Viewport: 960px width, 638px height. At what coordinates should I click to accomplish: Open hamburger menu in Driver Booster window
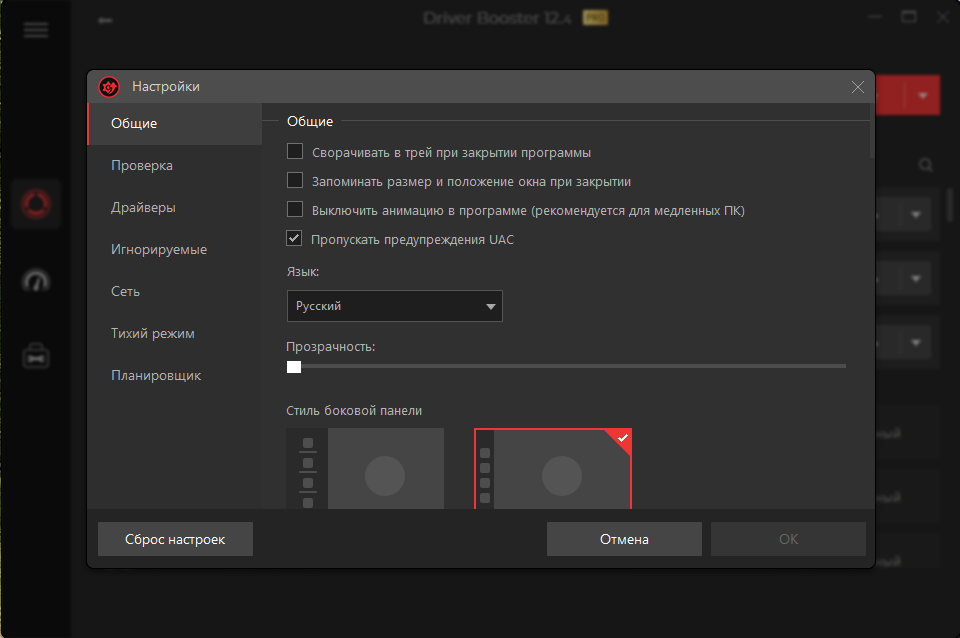coord(36,29)
